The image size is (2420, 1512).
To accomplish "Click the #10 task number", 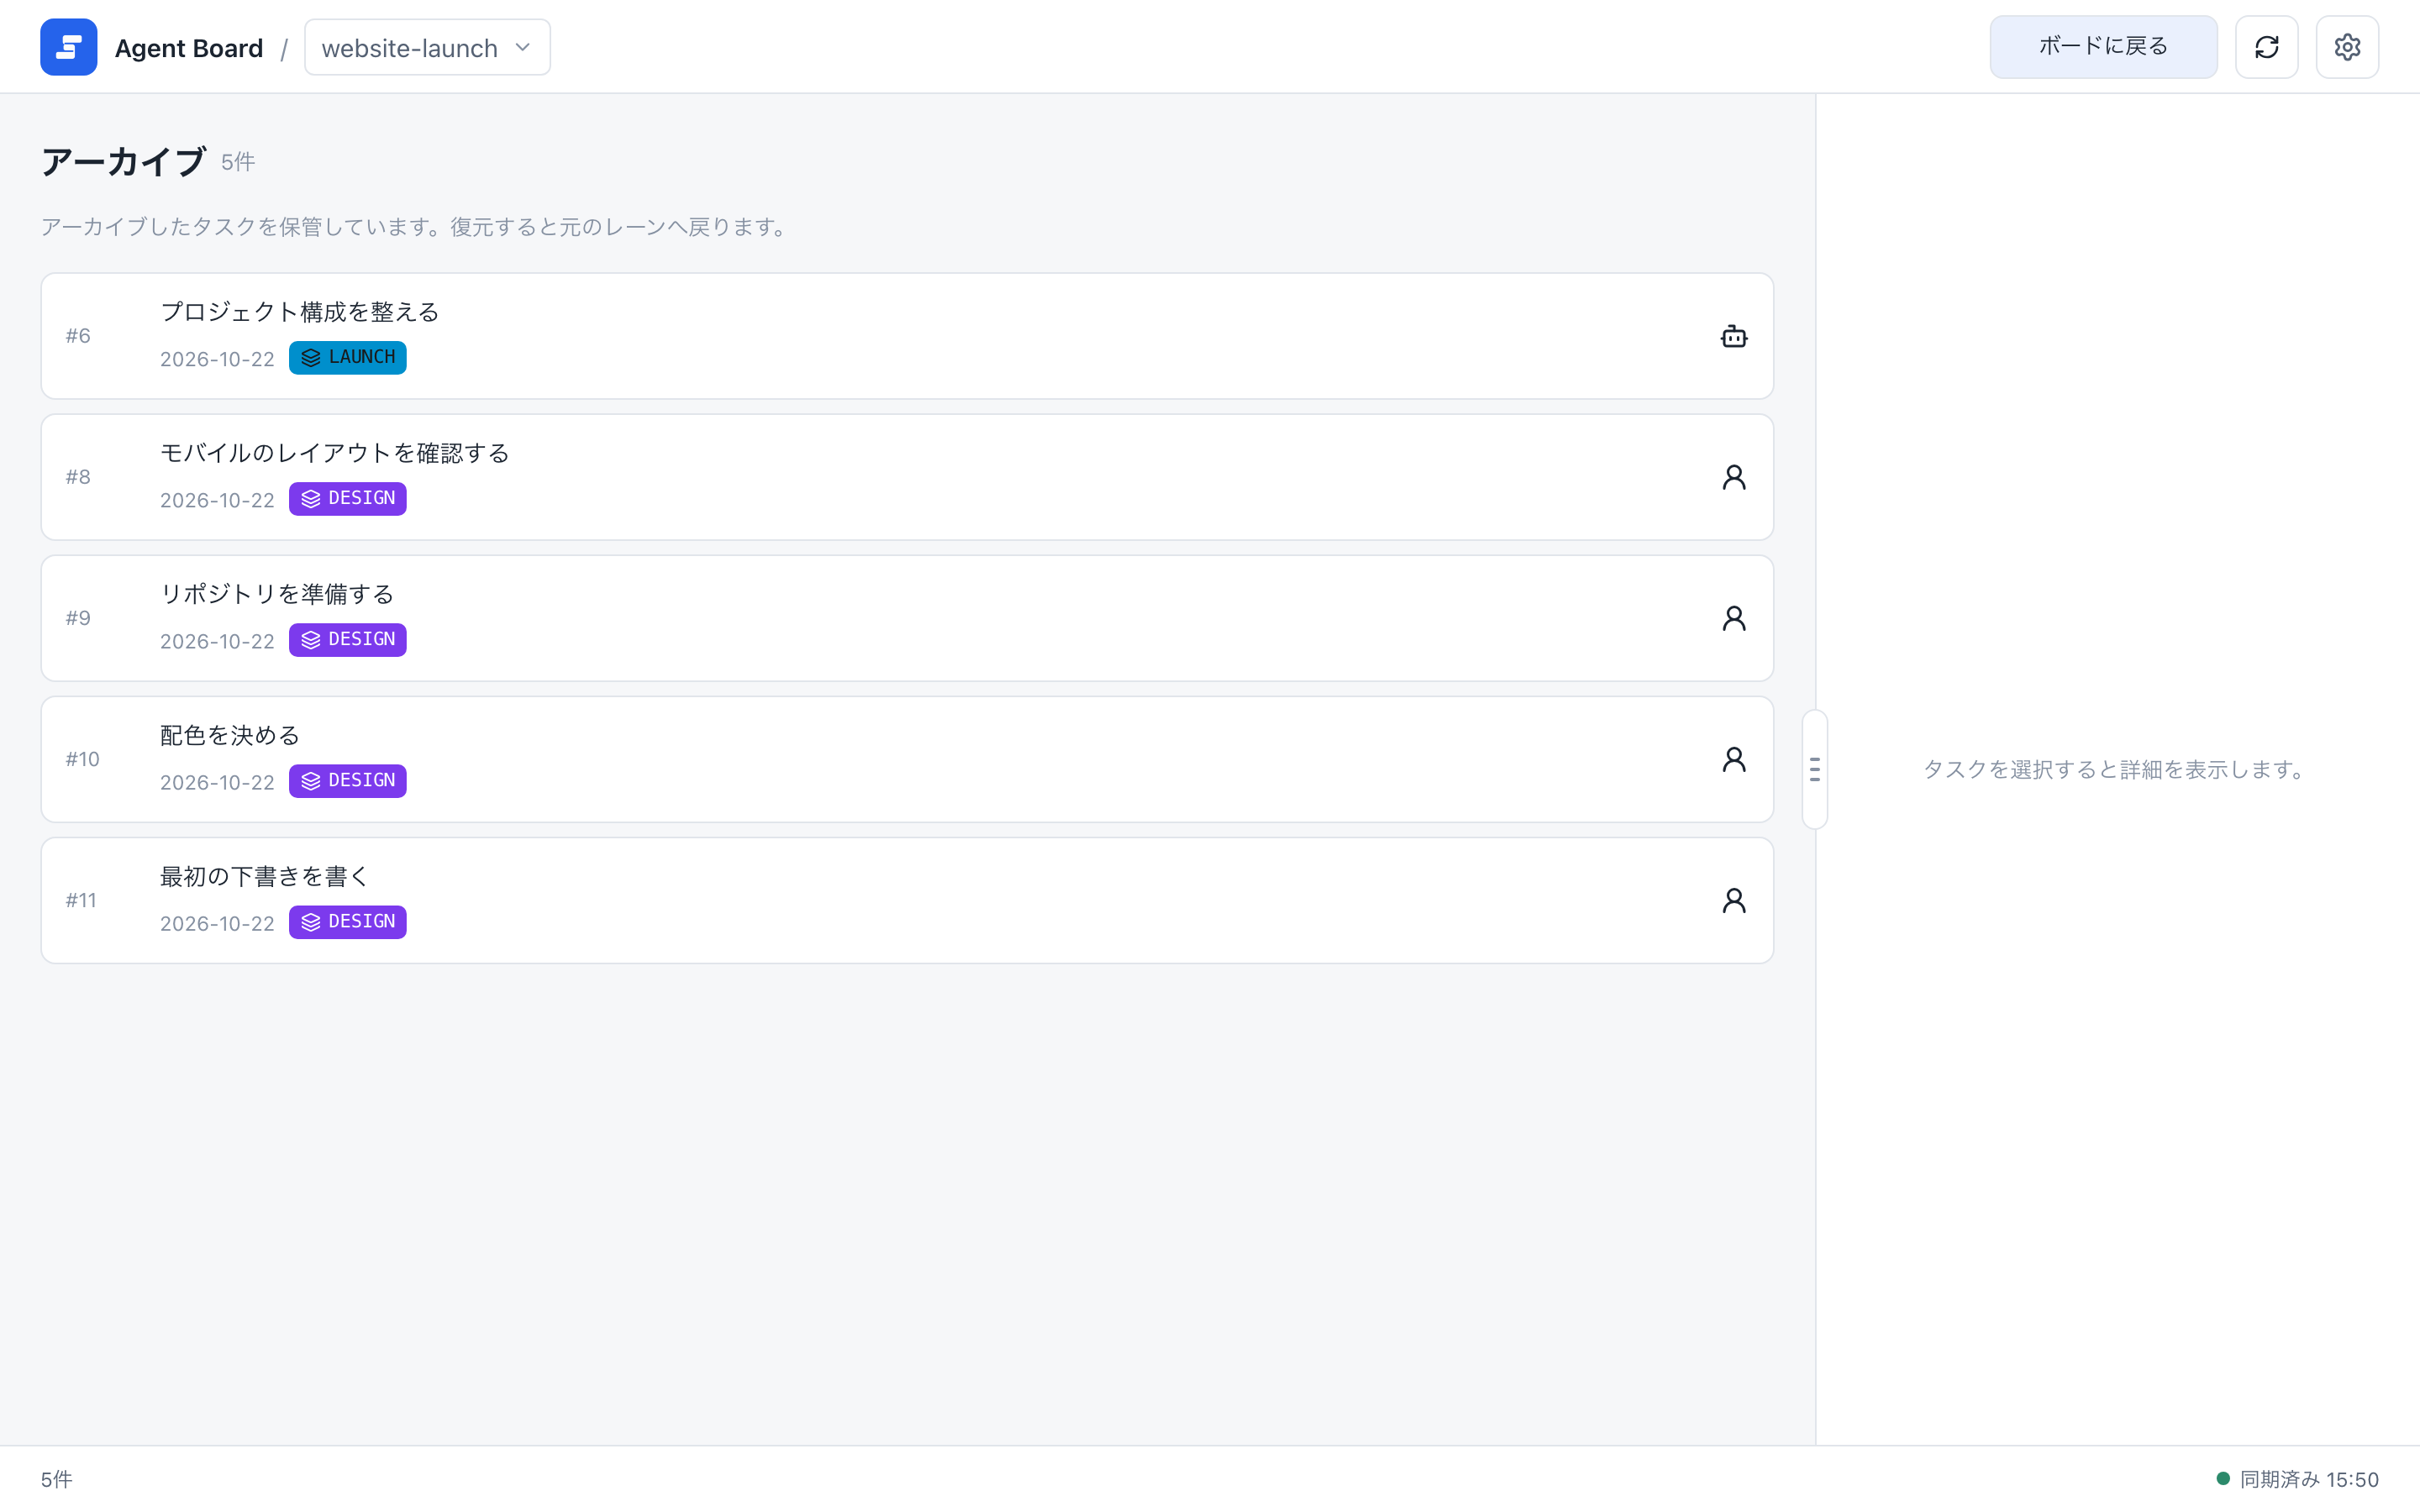I will (83, 759).
